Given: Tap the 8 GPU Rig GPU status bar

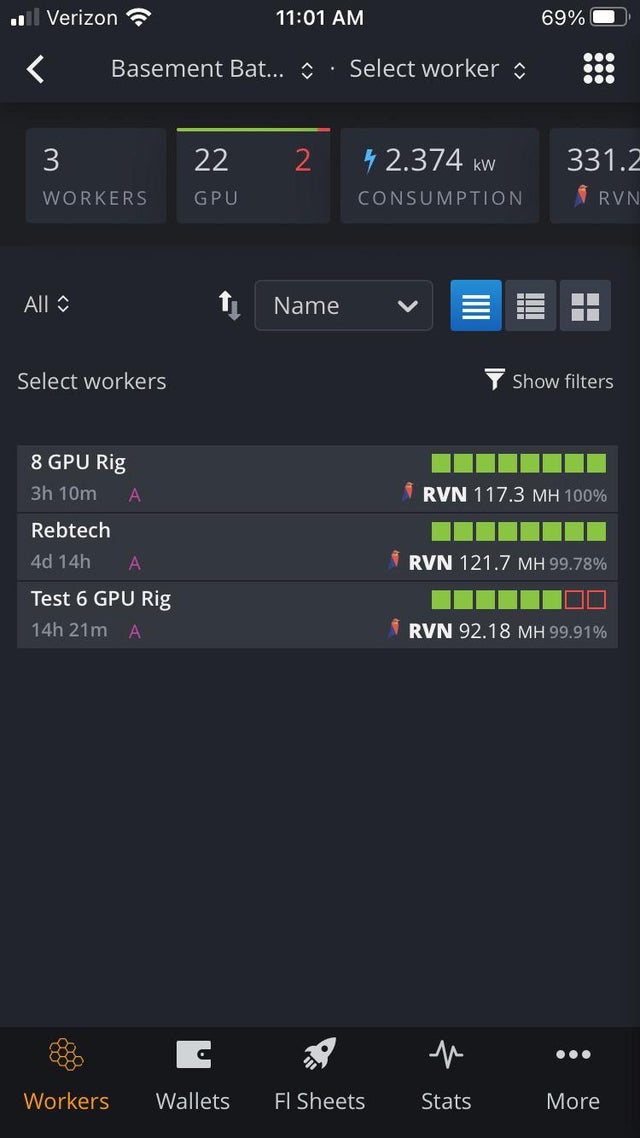Looking at the screenshot, I should [519, 463].
